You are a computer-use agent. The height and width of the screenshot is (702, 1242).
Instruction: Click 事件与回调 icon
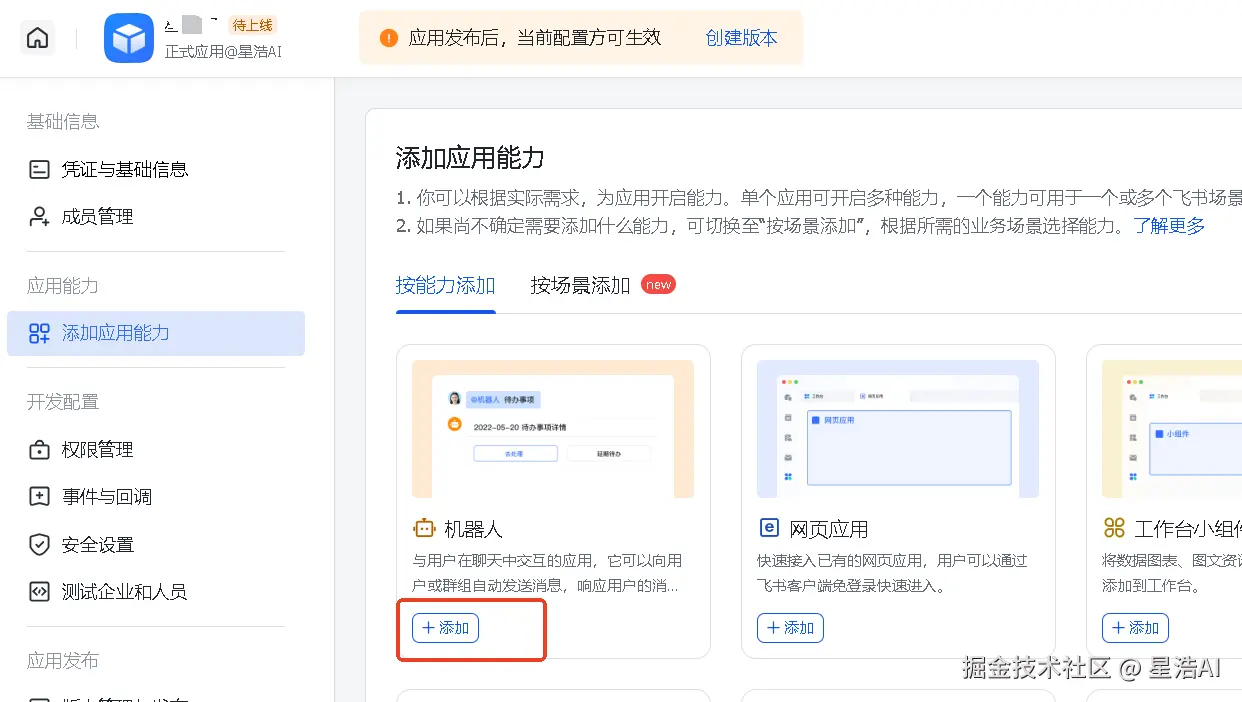point(39,496)
